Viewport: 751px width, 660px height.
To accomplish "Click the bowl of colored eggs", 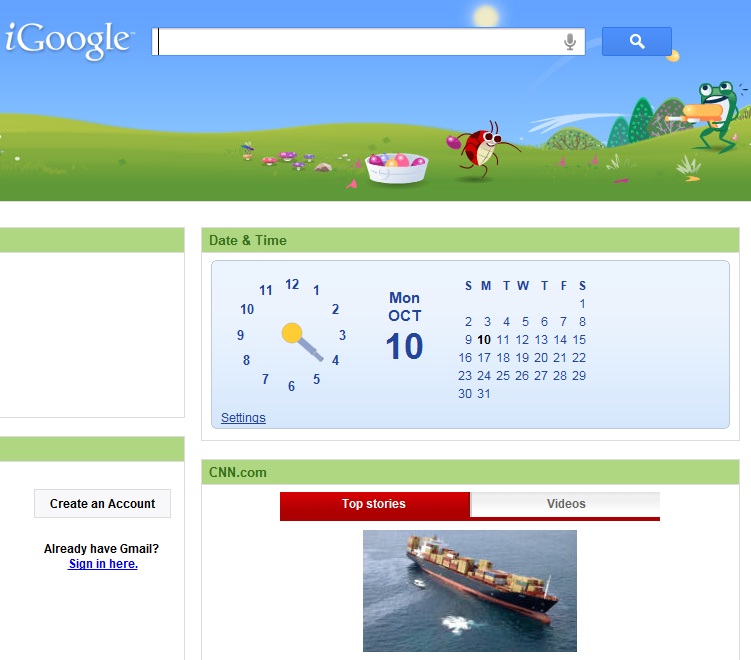I will pos(397,168).
